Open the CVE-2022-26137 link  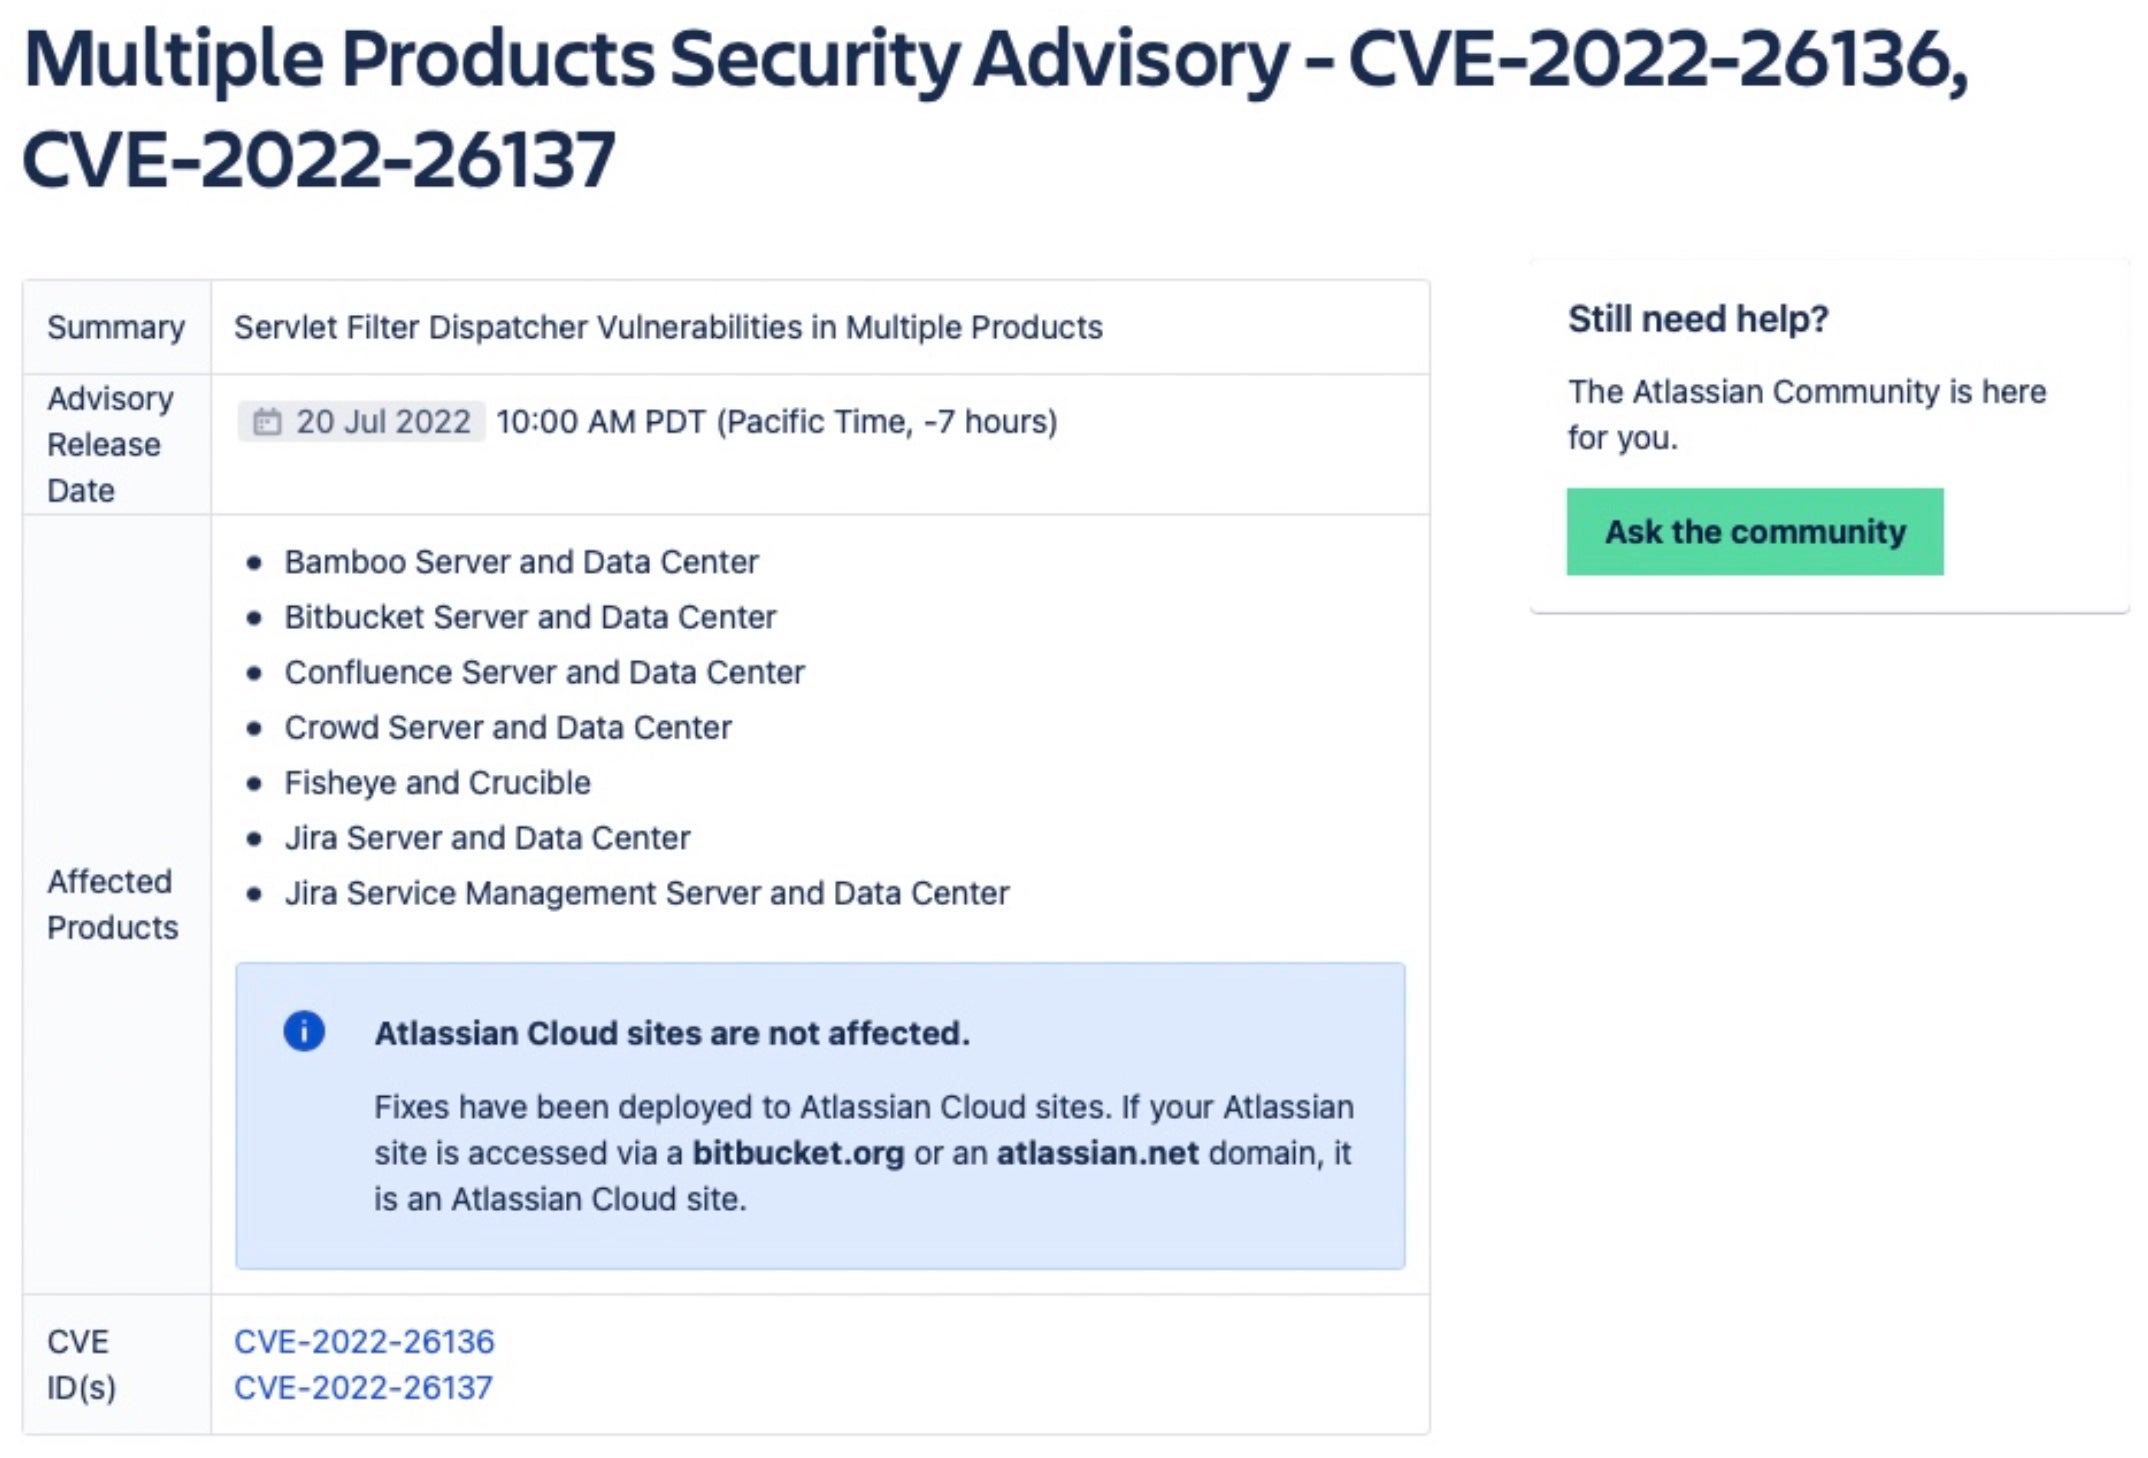363,1388
